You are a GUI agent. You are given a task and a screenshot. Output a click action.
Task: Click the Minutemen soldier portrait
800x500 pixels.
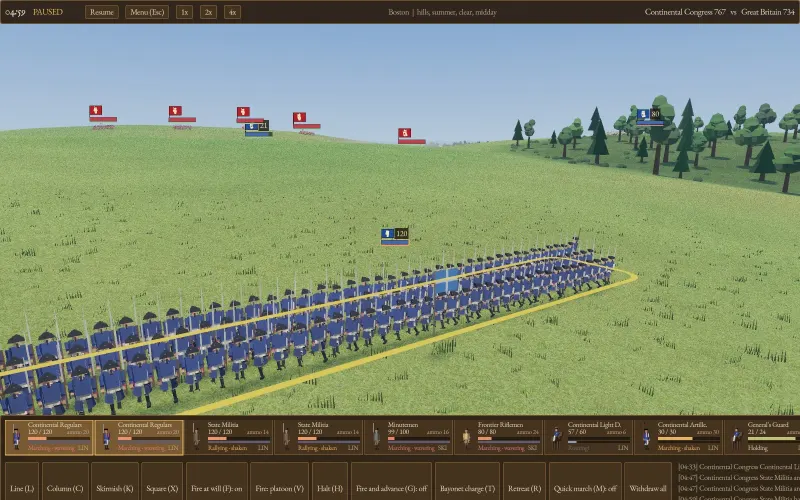coord(377,438)
